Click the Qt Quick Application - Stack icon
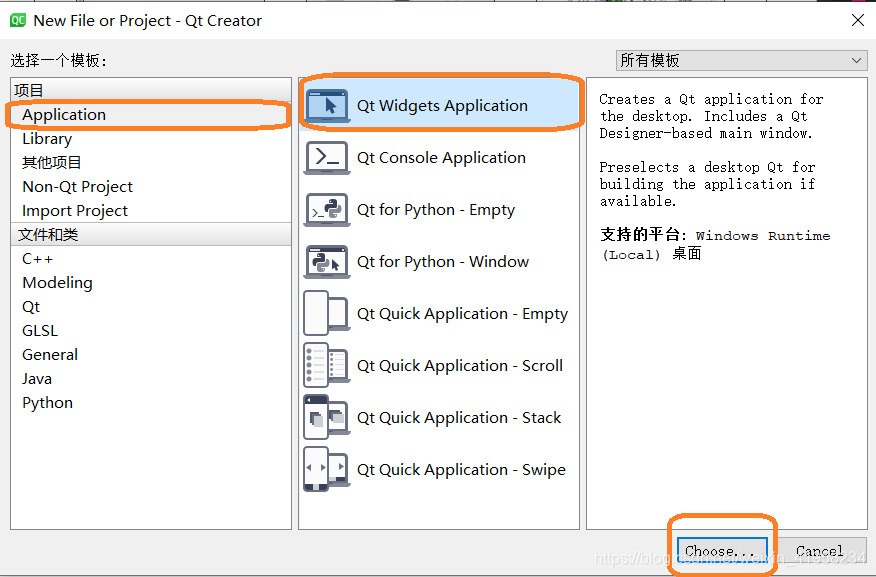Image resolution: width=876 pixels, height=577 pixels. coord(327,417)
